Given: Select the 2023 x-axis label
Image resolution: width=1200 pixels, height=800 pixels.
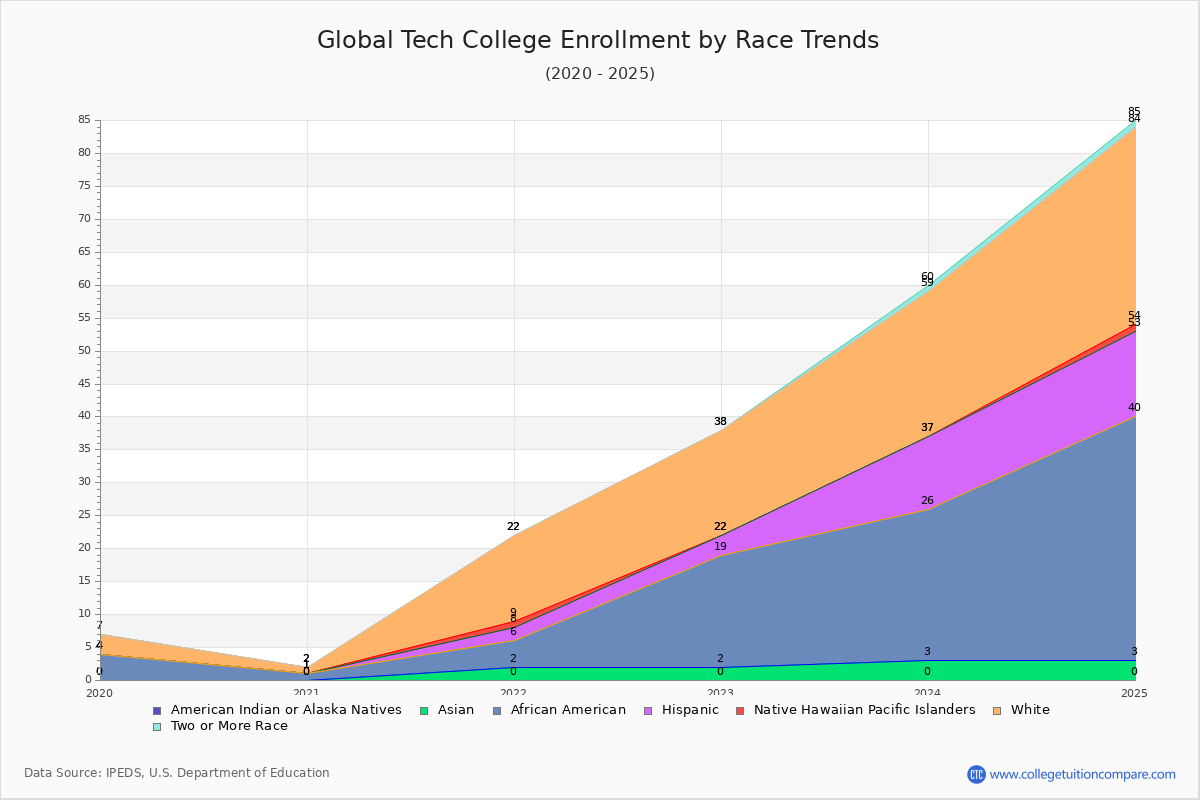Looking at the screenshot, I should [721, 692].
